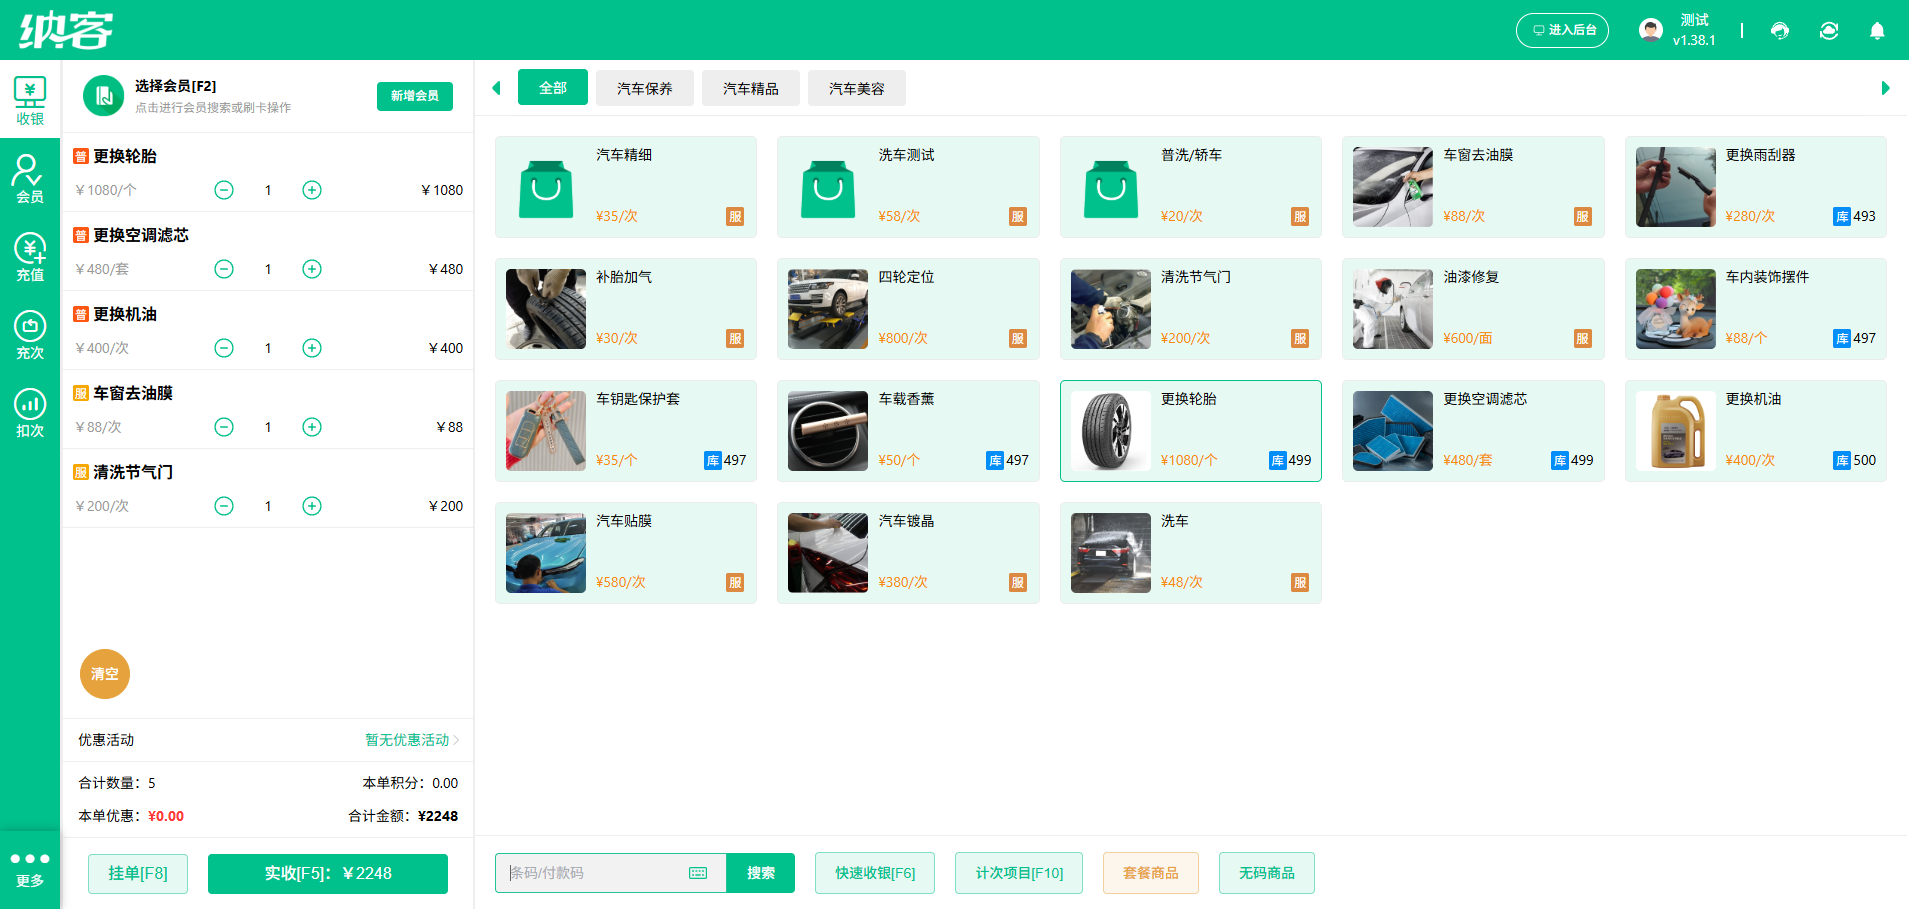This screenshot has width=1909, height=909.
Task: Click the member card icon beside 选择会员
Action: point(103,96)
